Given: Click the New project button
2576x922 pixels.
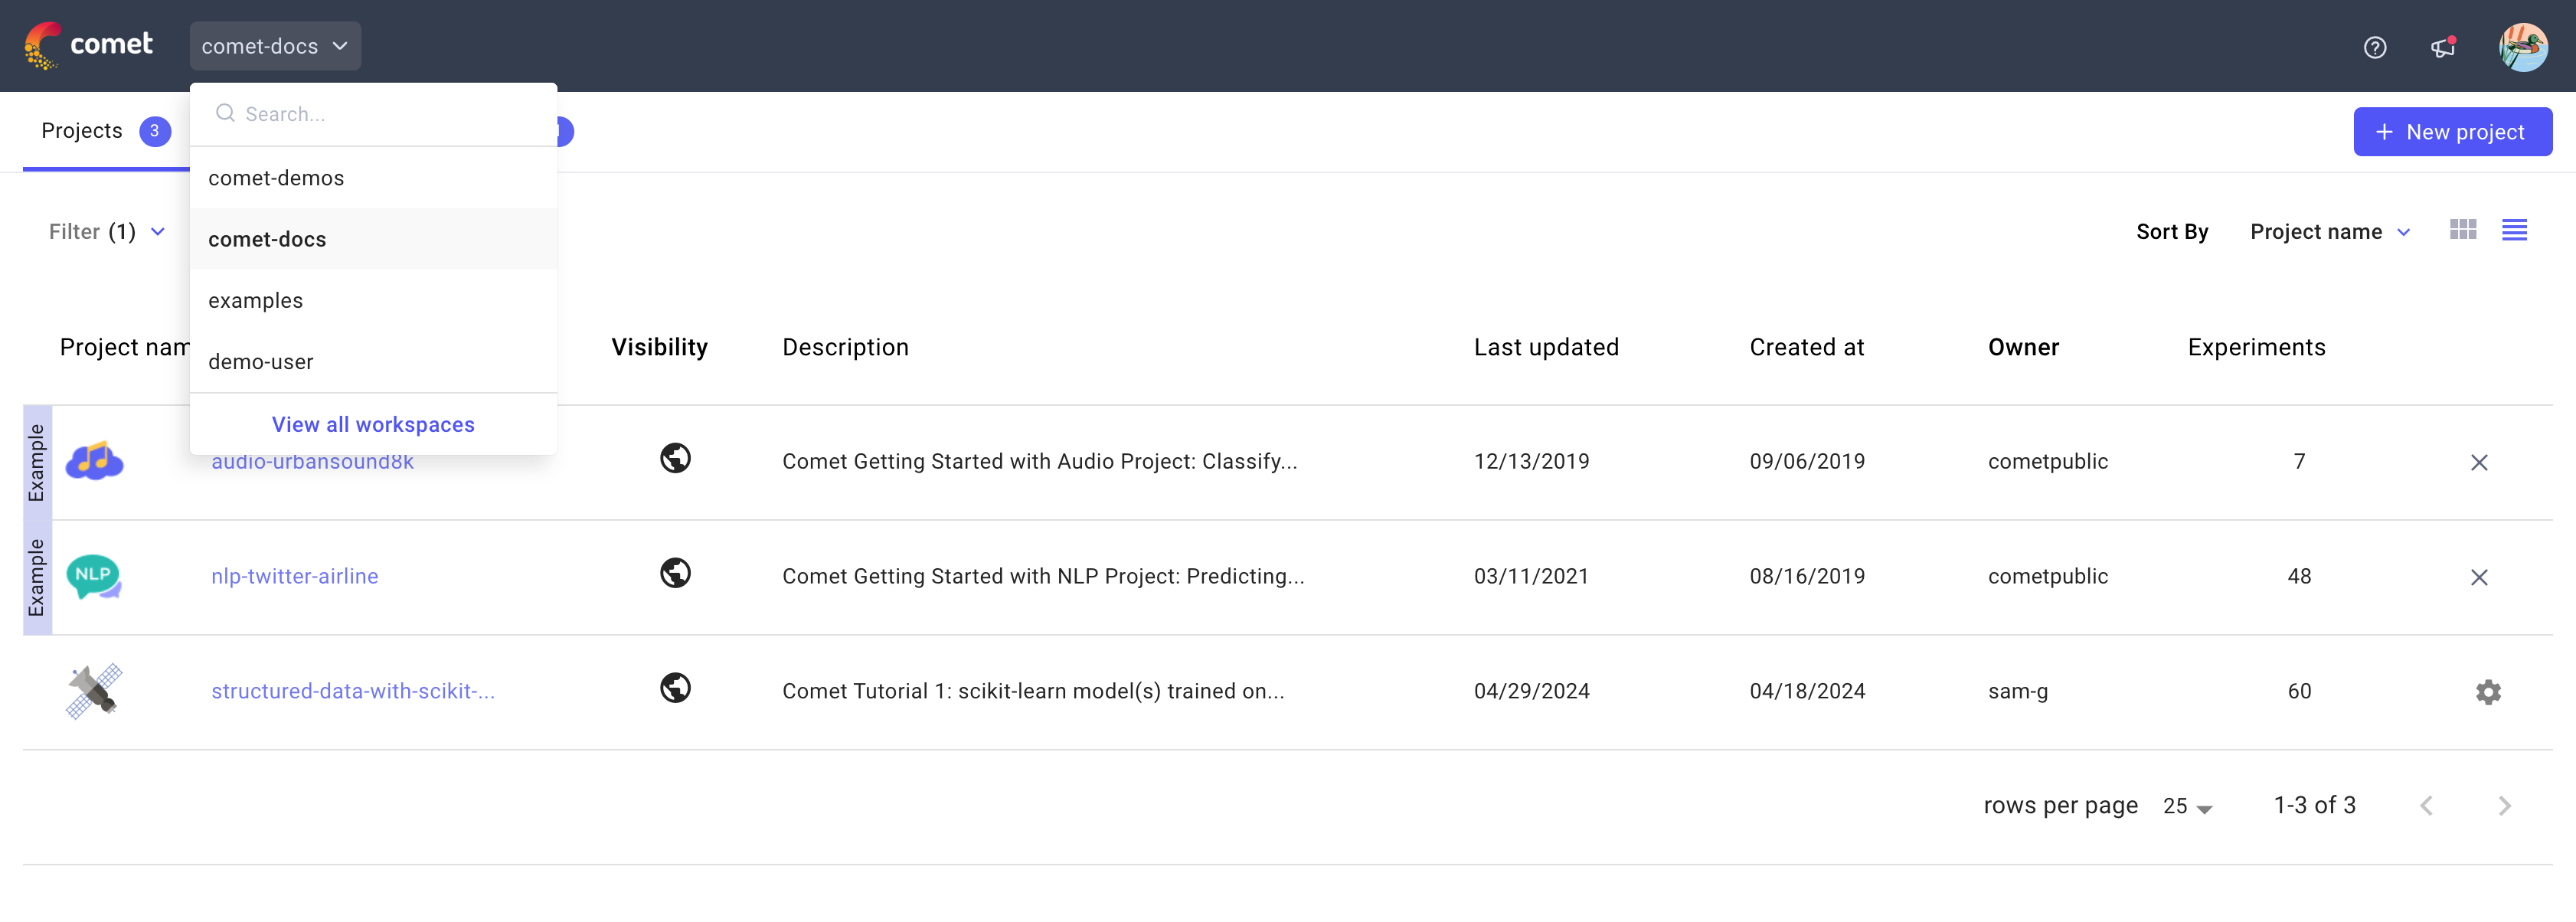Looking at the screenshot, I should point(2452,131).
